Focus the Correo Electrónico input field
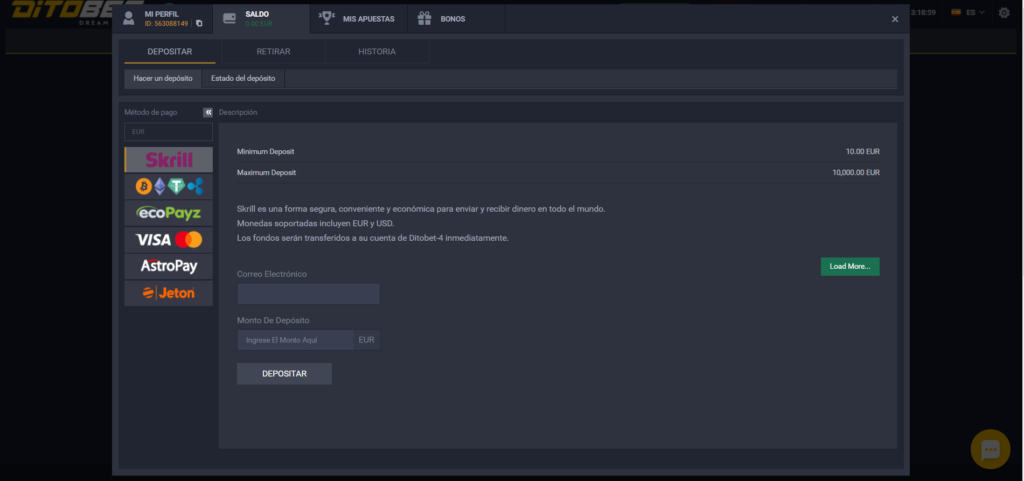Image resolution: width=1024 pixels, height=481 pixels. coord(308,294)
